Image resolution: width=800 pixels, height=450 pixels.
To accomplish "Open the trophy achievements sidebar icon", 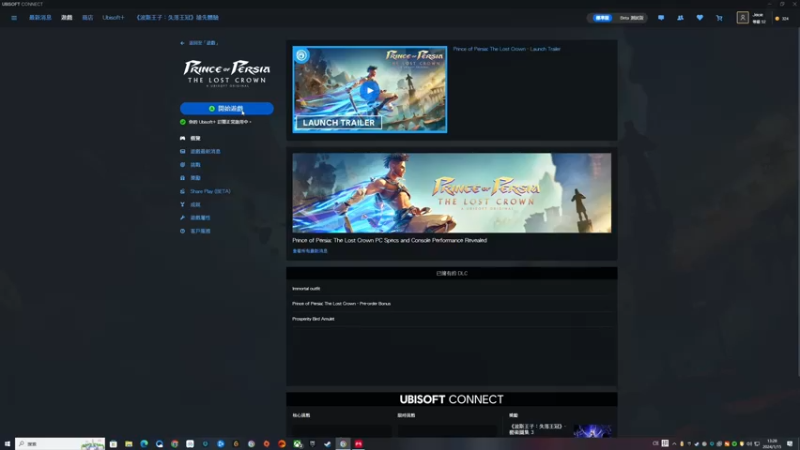I will tap(182, 205).
